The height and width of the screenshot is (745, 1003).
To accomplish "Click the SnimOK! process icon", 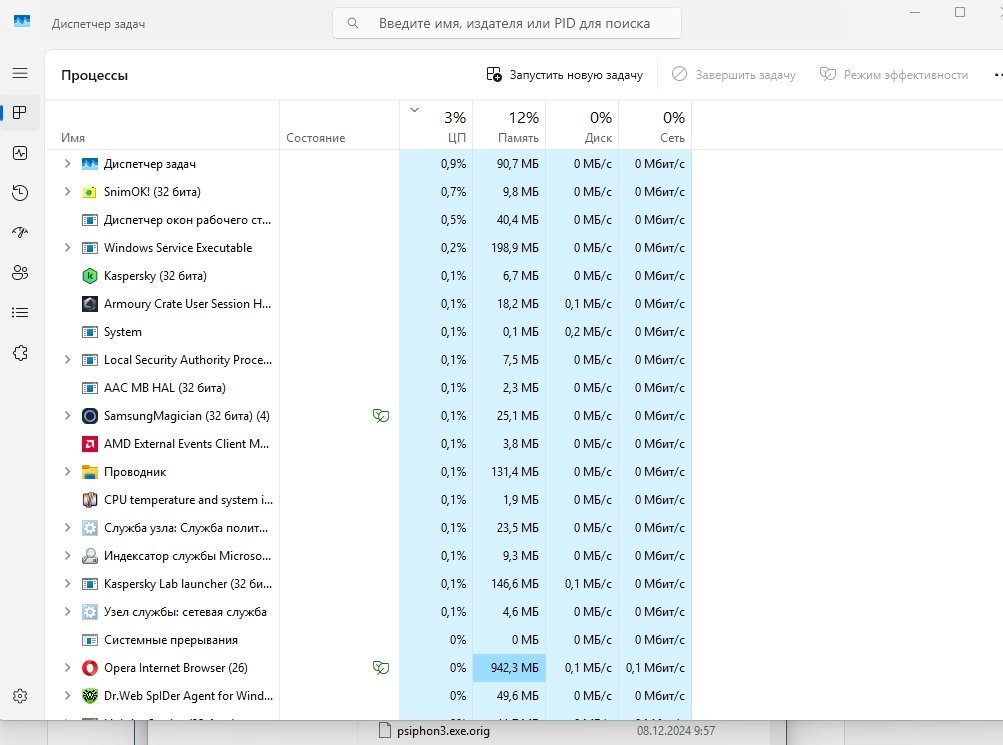I will pyautogui.click(x=90, y=192).
